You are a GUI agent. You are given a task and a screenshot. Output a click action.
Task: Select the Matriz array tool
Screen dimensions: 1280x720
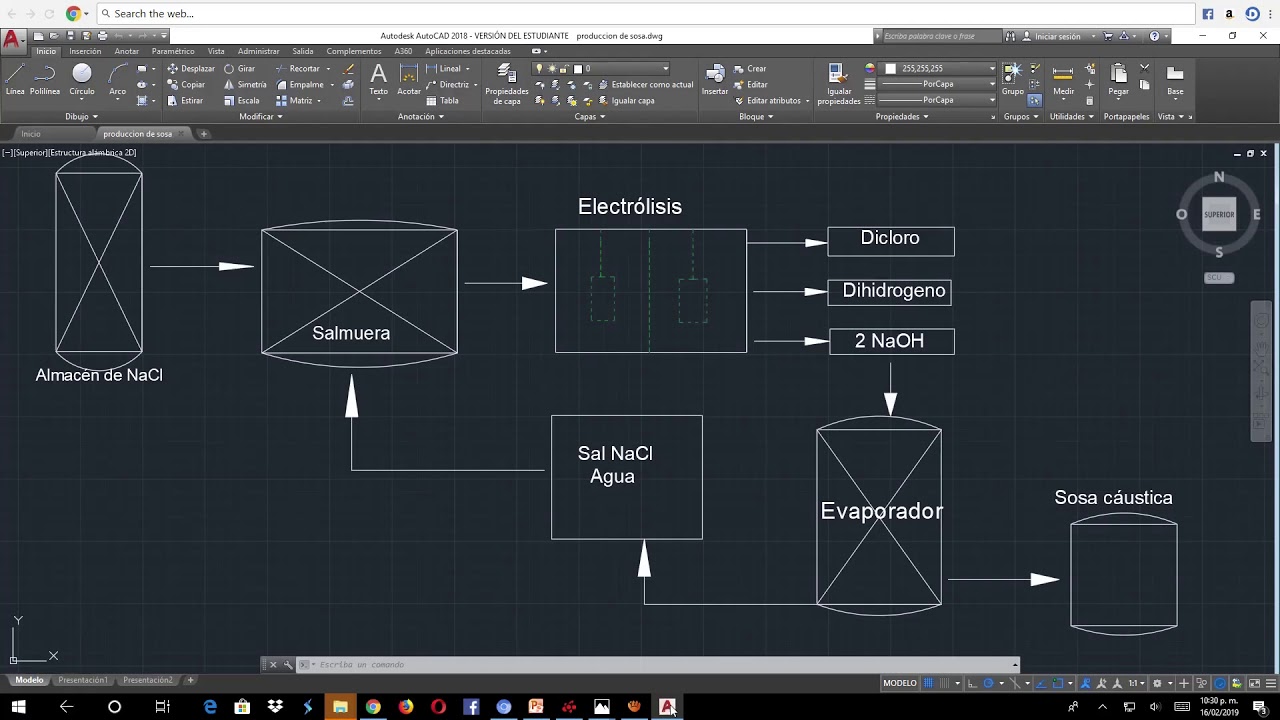(295, 101)
